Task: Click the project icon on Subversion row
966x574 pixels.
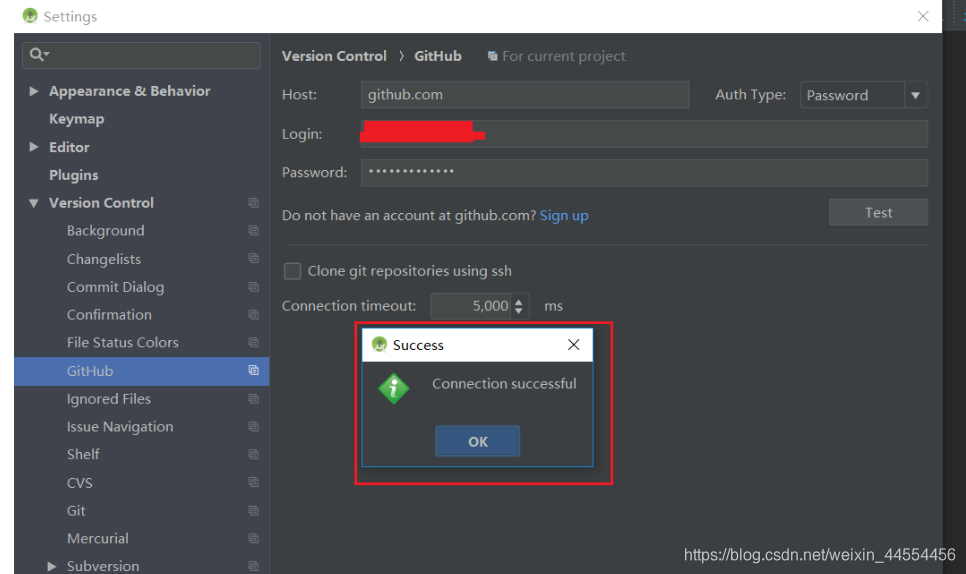Action: (253, 566)
